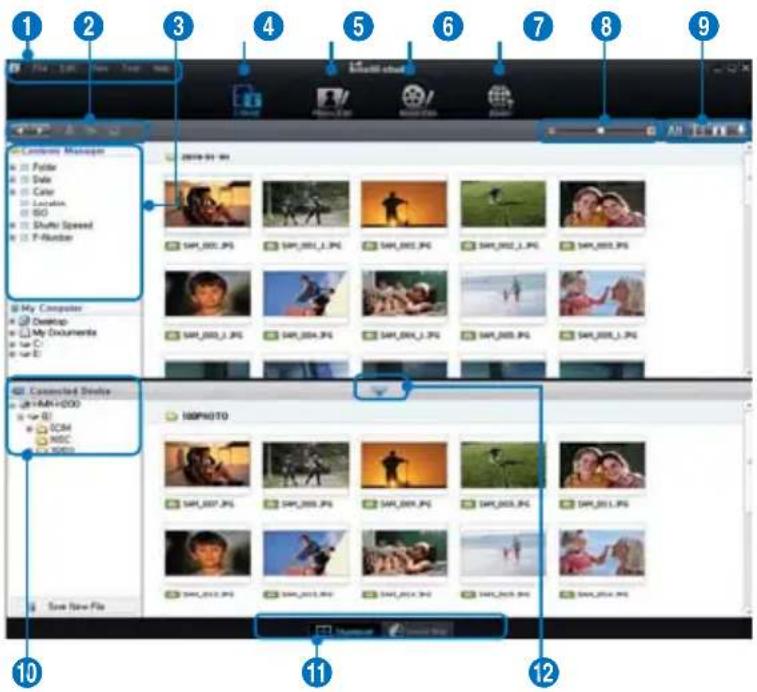
Task: Click the MISC folder icon
Action: click(42, 439)
